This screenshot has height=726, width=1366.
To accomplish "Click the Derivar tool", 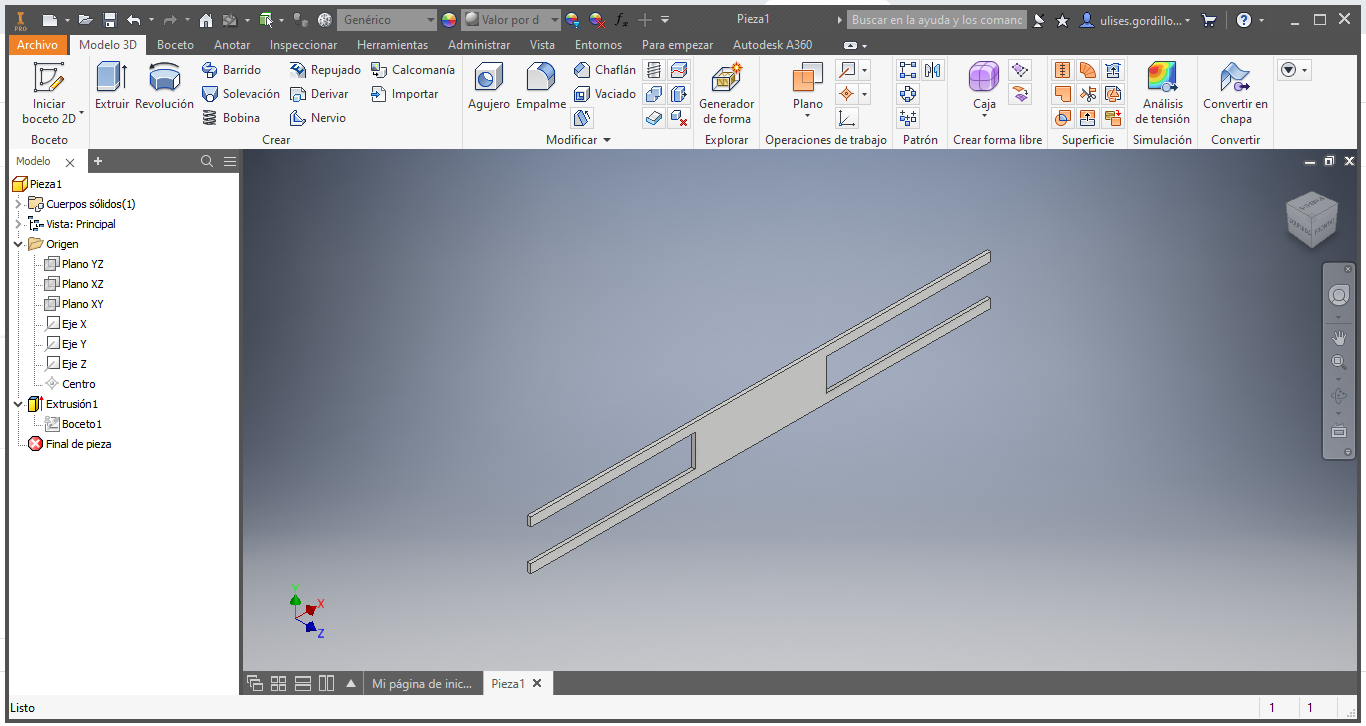I will click(319, 94).
